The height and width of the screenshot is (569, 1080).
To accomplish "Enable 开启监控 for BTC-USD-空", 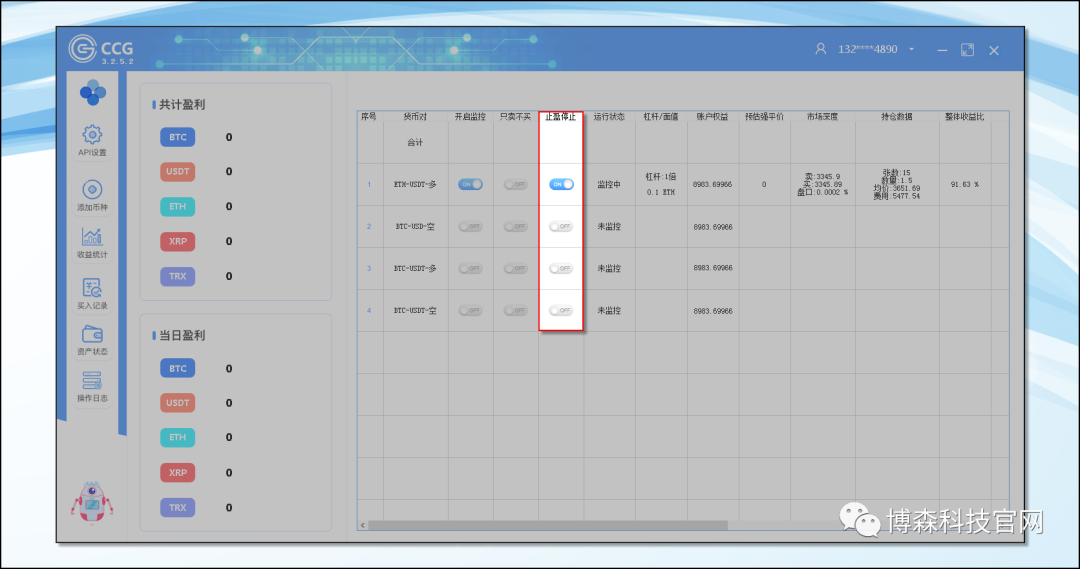I will [470, 227].
